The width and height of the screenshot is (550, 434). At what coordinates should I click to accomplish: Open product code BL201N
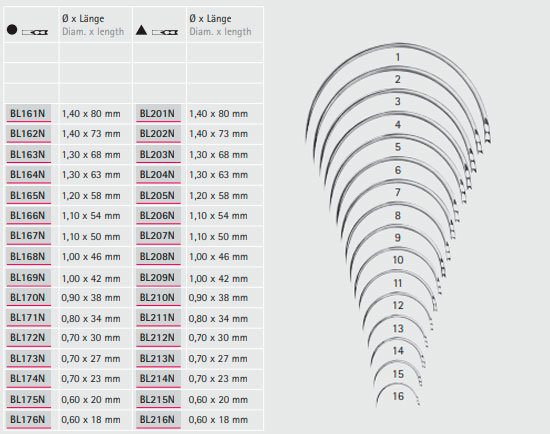[158, 113]
